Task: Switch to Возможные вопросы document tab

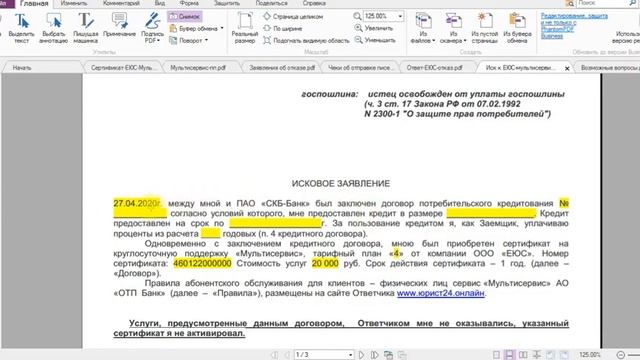Action: coord(609,68)
